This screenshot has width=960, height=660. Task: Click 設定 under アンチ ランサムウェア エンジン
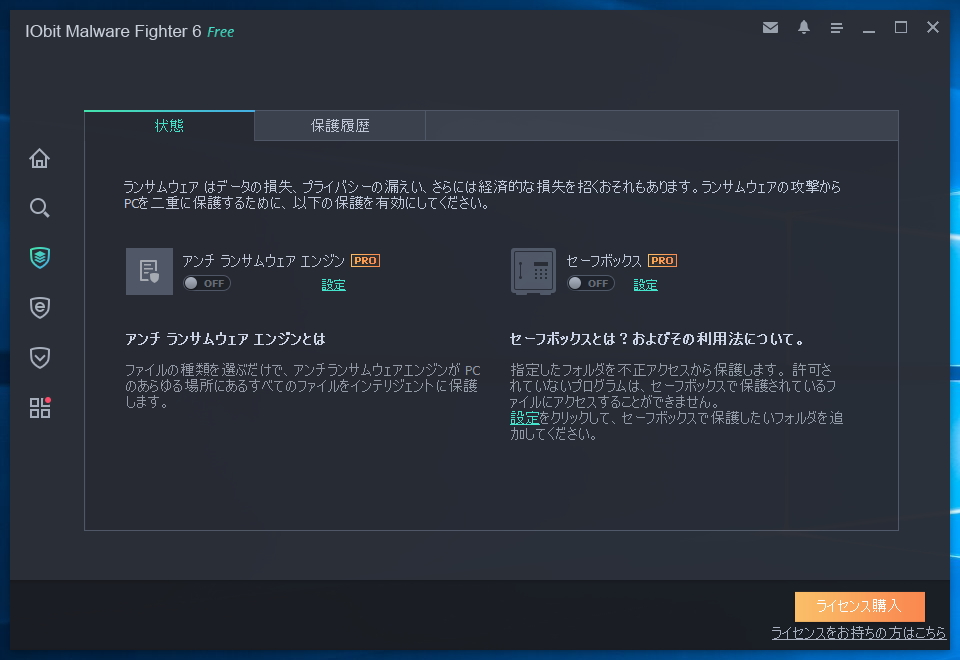tap(332, 285)
